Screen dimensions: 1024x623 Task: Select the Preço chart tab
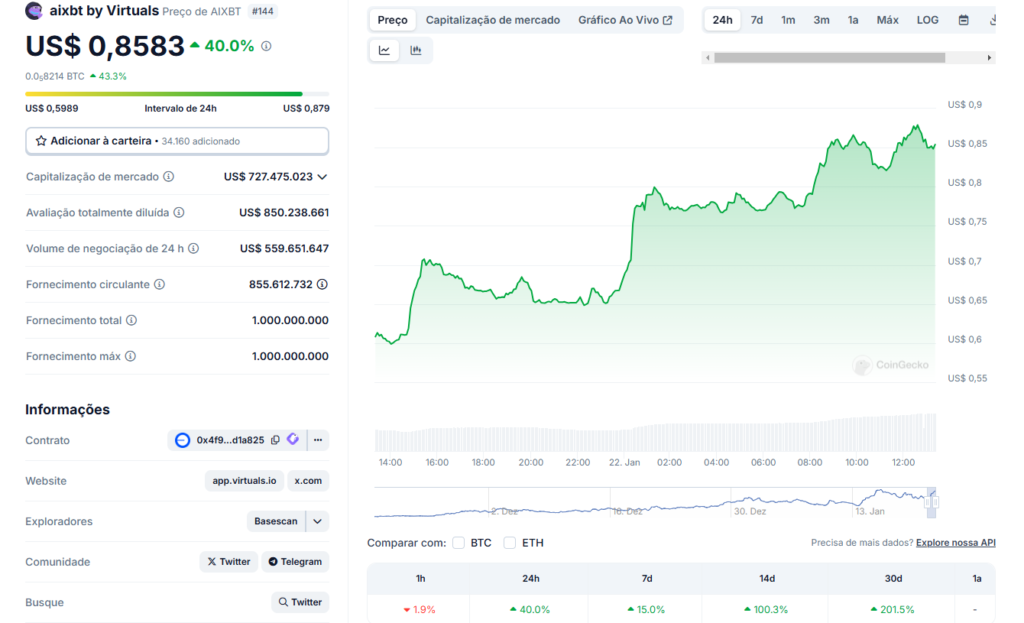tap(392, 20)
